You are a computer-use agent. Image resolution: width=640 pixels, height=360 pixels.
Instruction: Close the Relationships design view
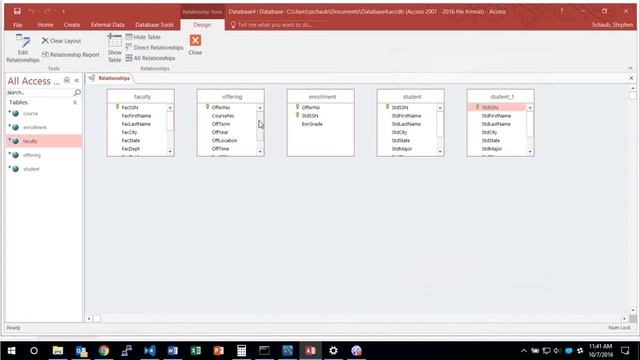[195, 45]
